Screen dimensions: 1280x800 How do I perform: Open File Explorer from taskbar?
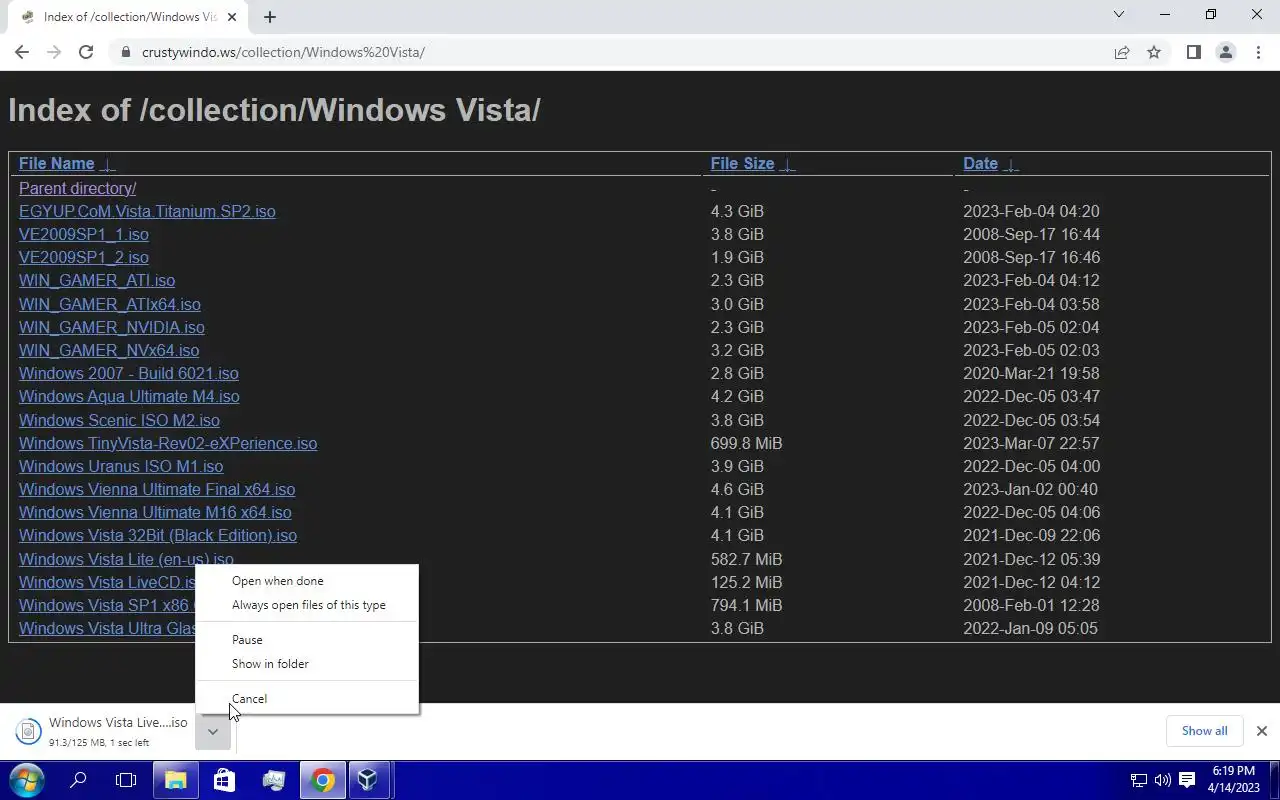pos(175,780)
